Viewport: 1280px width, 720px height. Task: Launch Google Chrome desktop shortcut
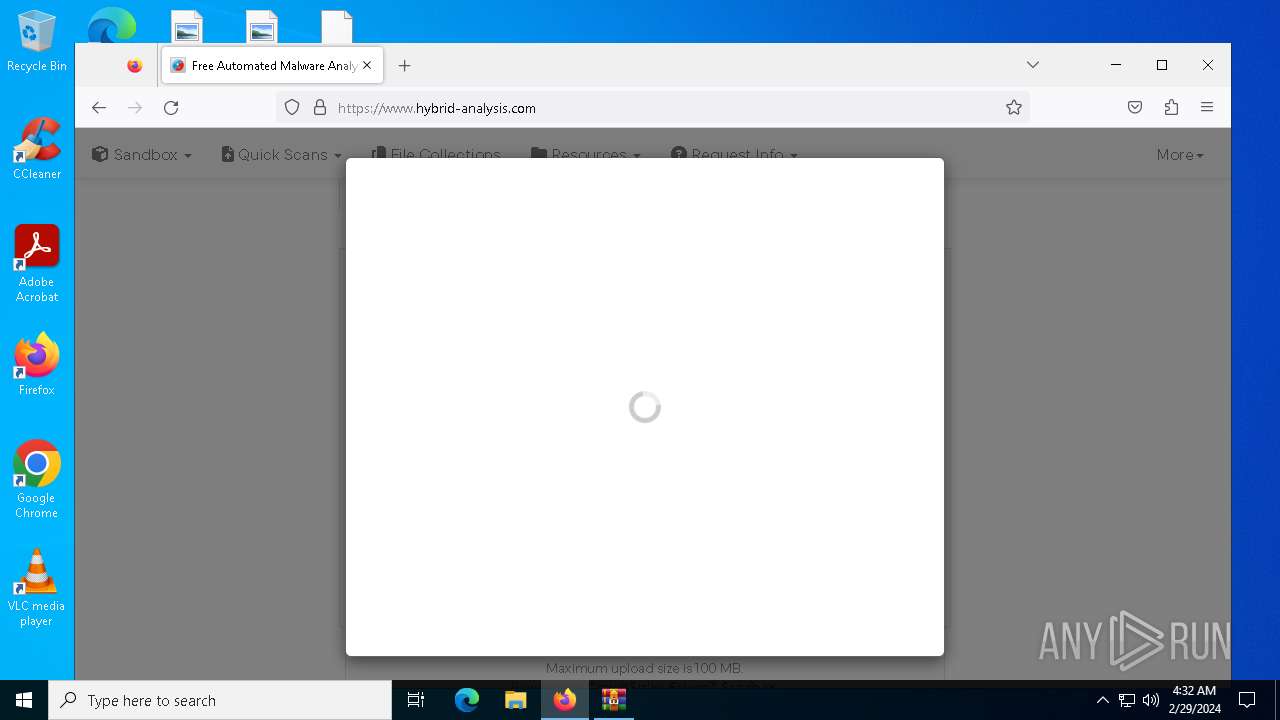coord(37,480)
